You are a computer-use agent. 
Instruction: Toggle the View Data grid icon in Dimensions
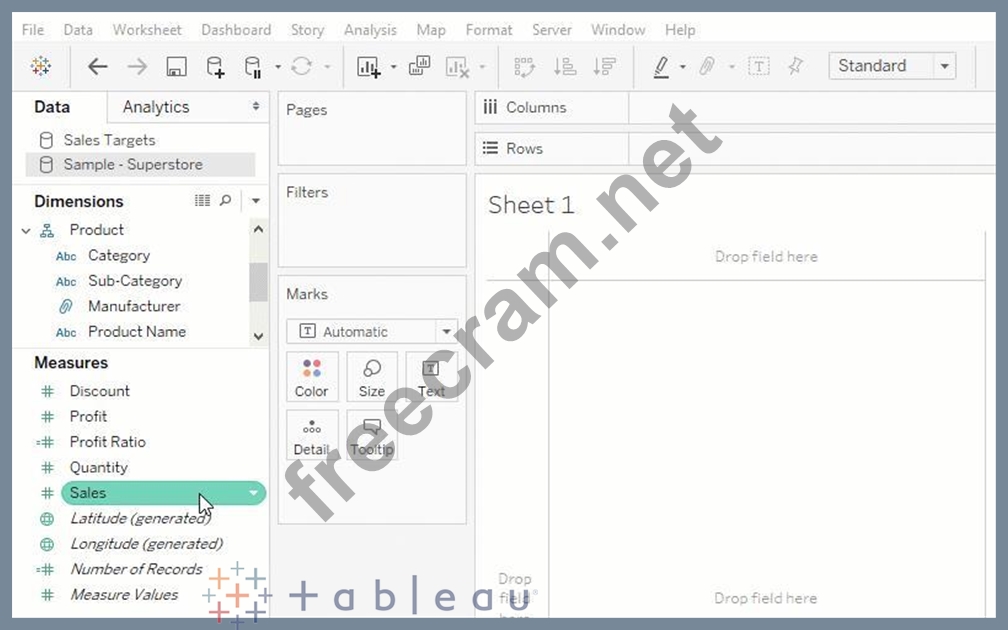click(x=202, y=201)
